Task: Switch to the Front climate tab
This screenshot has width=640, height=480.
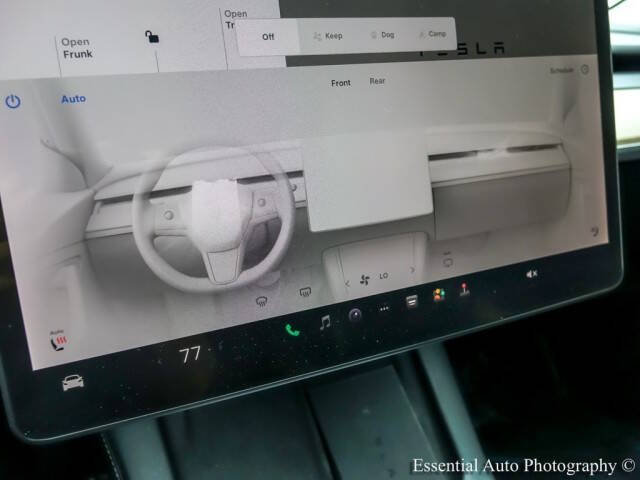Action: (340, 83)
